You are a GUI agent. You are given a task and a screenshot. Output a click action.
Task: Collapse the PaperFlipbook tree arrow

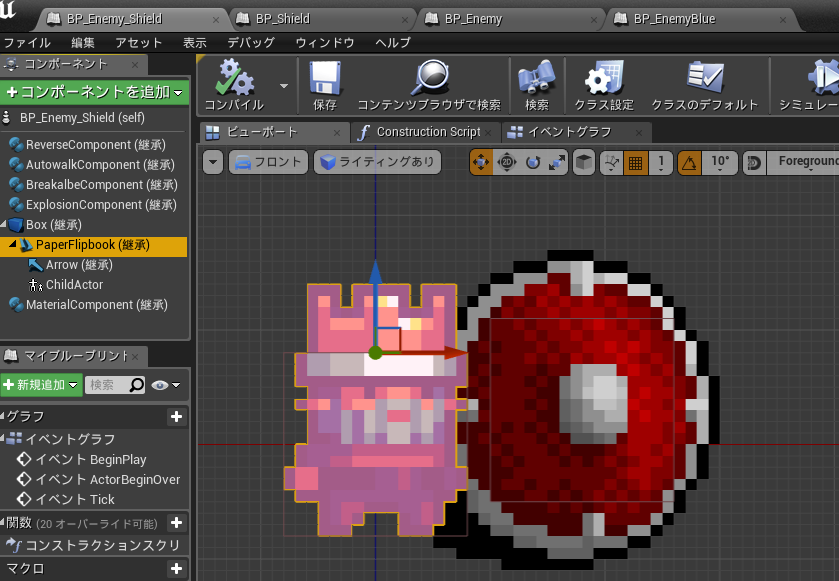pyautogui.click(x=12, y=244)
